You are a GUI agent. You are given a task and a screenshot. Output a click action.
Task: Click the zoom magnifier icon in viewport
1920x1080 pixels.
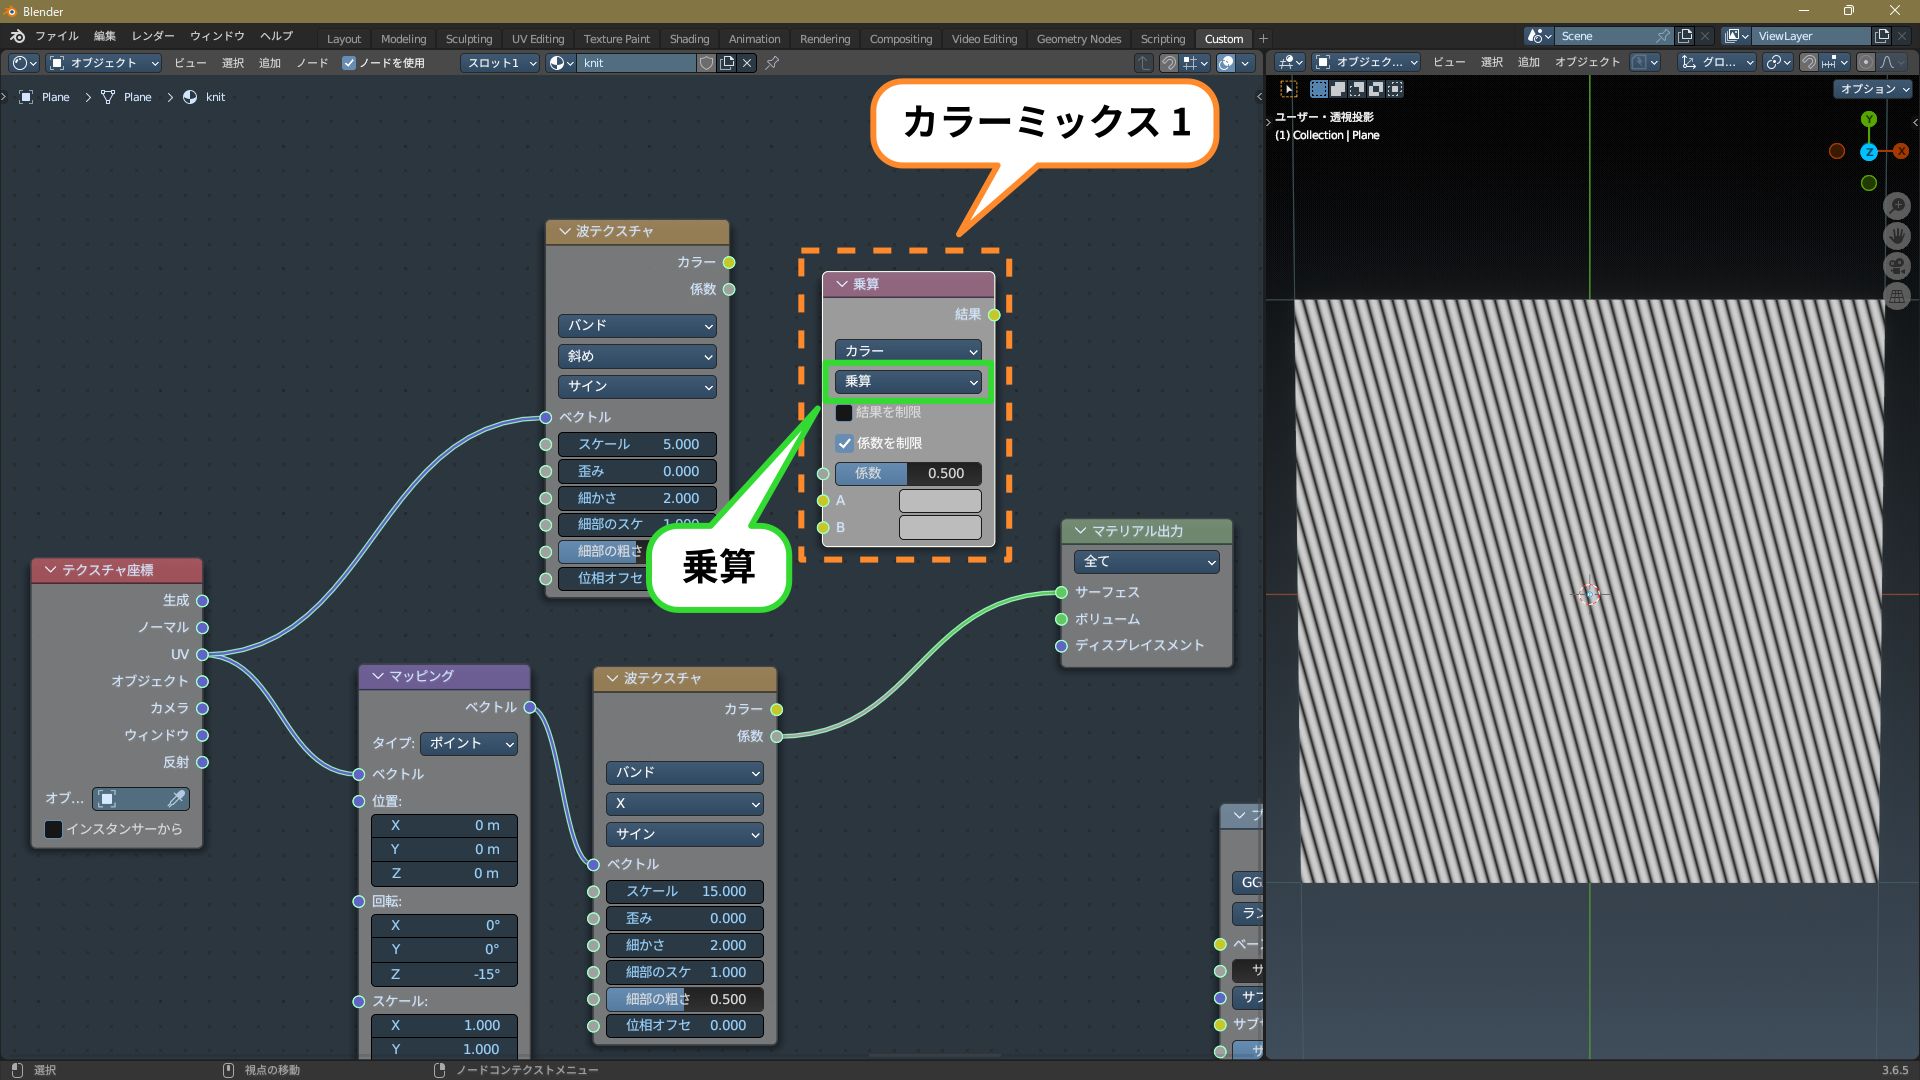tap(1897, 207)
